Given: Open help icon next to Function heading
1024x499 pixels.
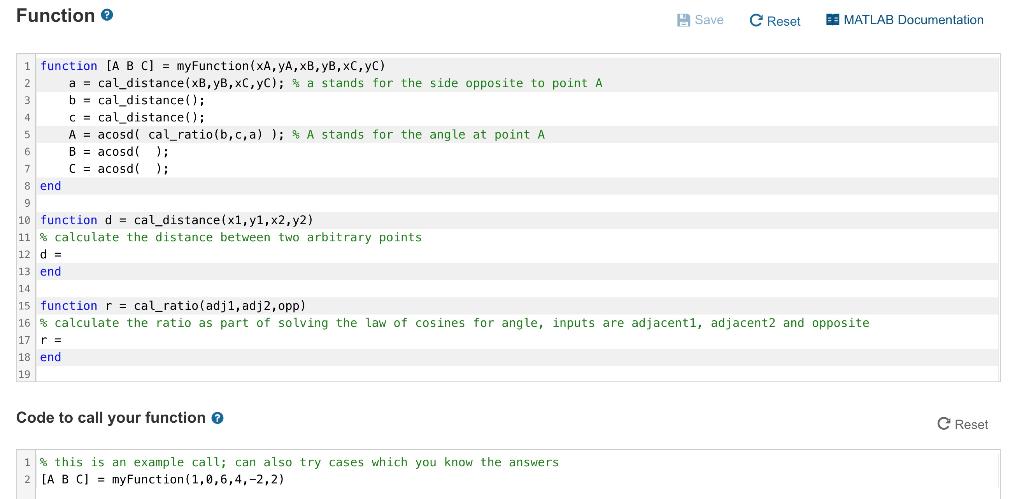Looking at the screenshot, I should tap(107, 16).
